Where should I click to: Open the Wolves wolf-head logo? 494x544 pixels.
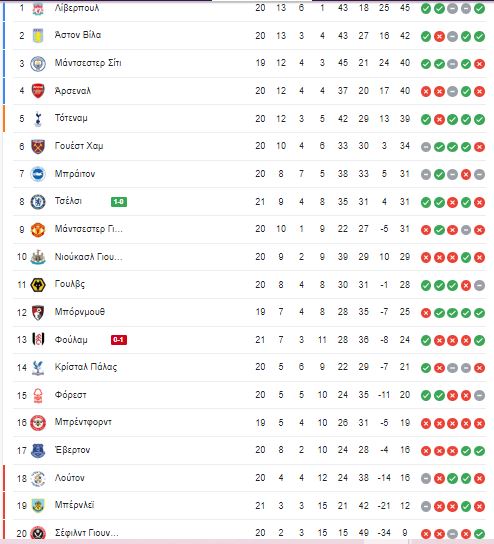38,285
